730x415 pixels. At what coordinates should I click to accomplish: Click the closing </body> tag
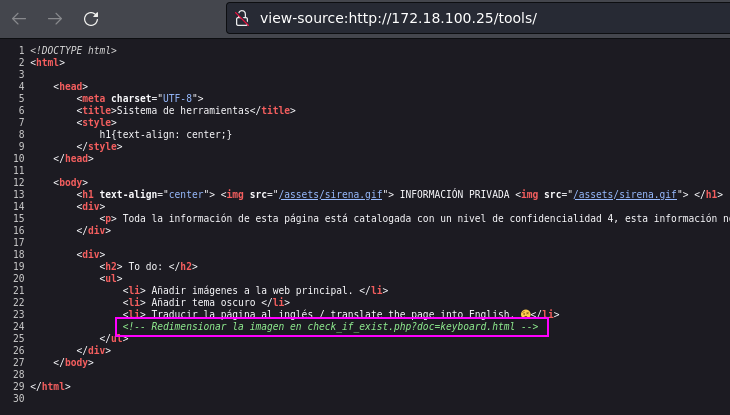pos(73,362)
